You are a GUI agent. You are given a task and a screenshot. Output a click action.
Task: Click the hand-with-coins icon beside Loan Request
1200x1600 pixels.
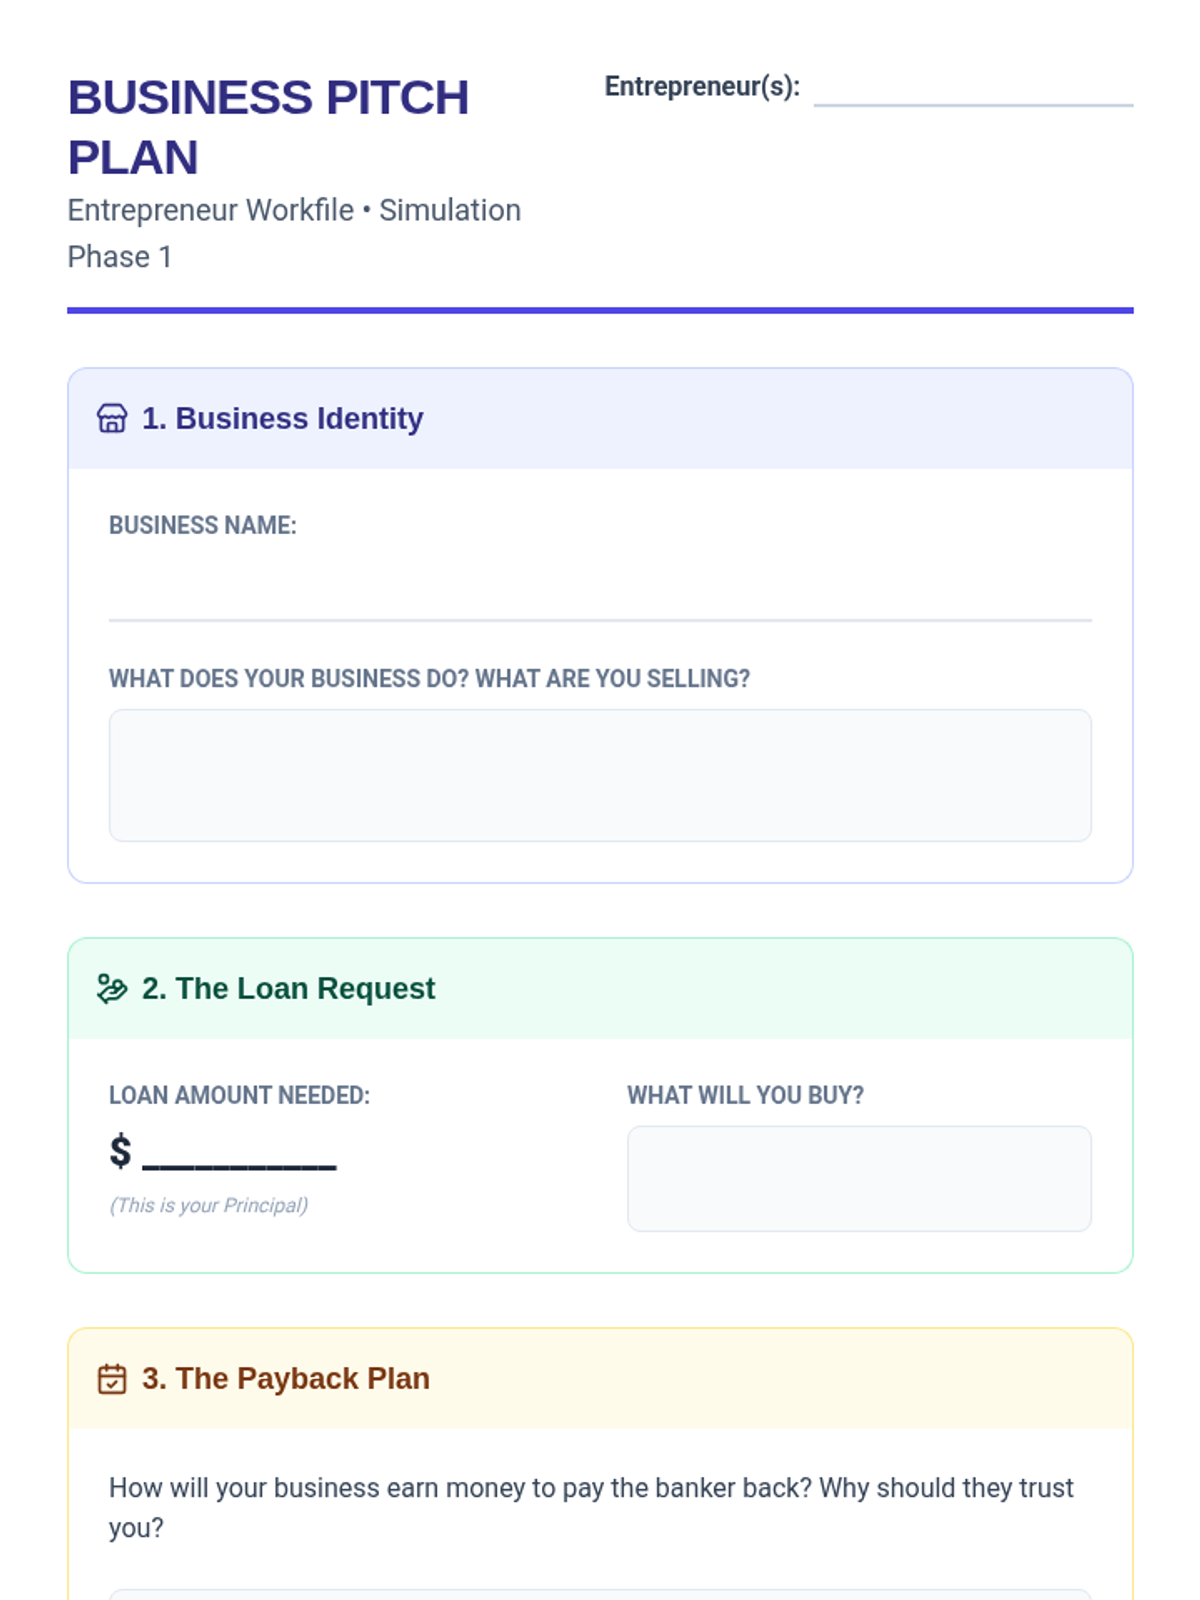coord(112,988)
